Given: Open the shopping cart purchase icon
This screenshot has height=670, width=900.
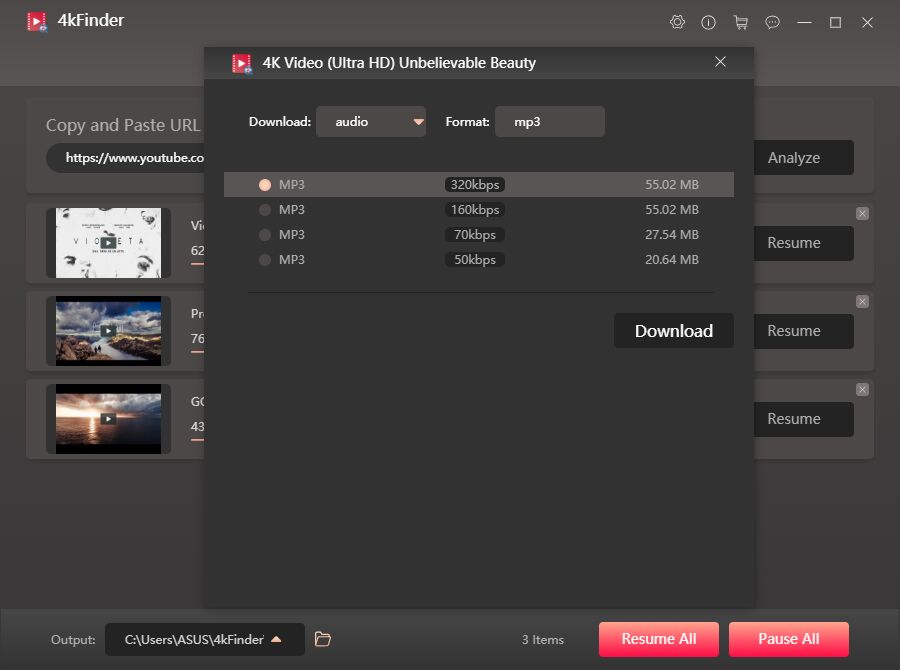Looking at the screenshot, I should pos(741,22).
